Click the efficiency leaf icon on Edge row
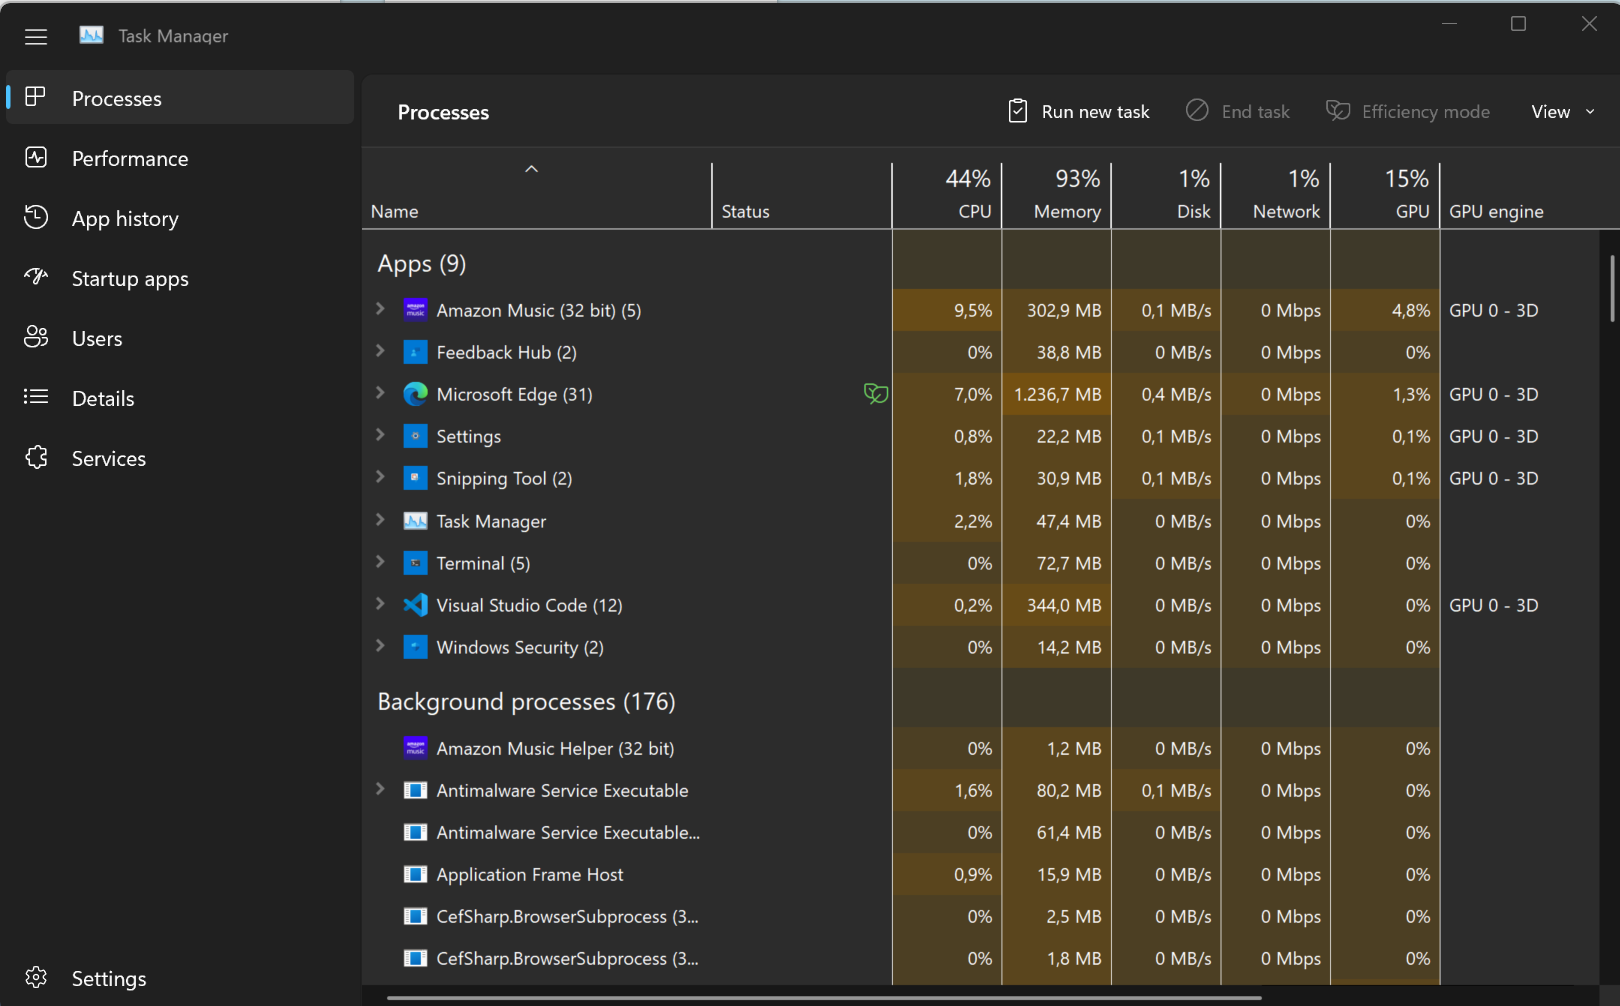This screenshot has height=1006, width=1620. [x=876, y=394]
